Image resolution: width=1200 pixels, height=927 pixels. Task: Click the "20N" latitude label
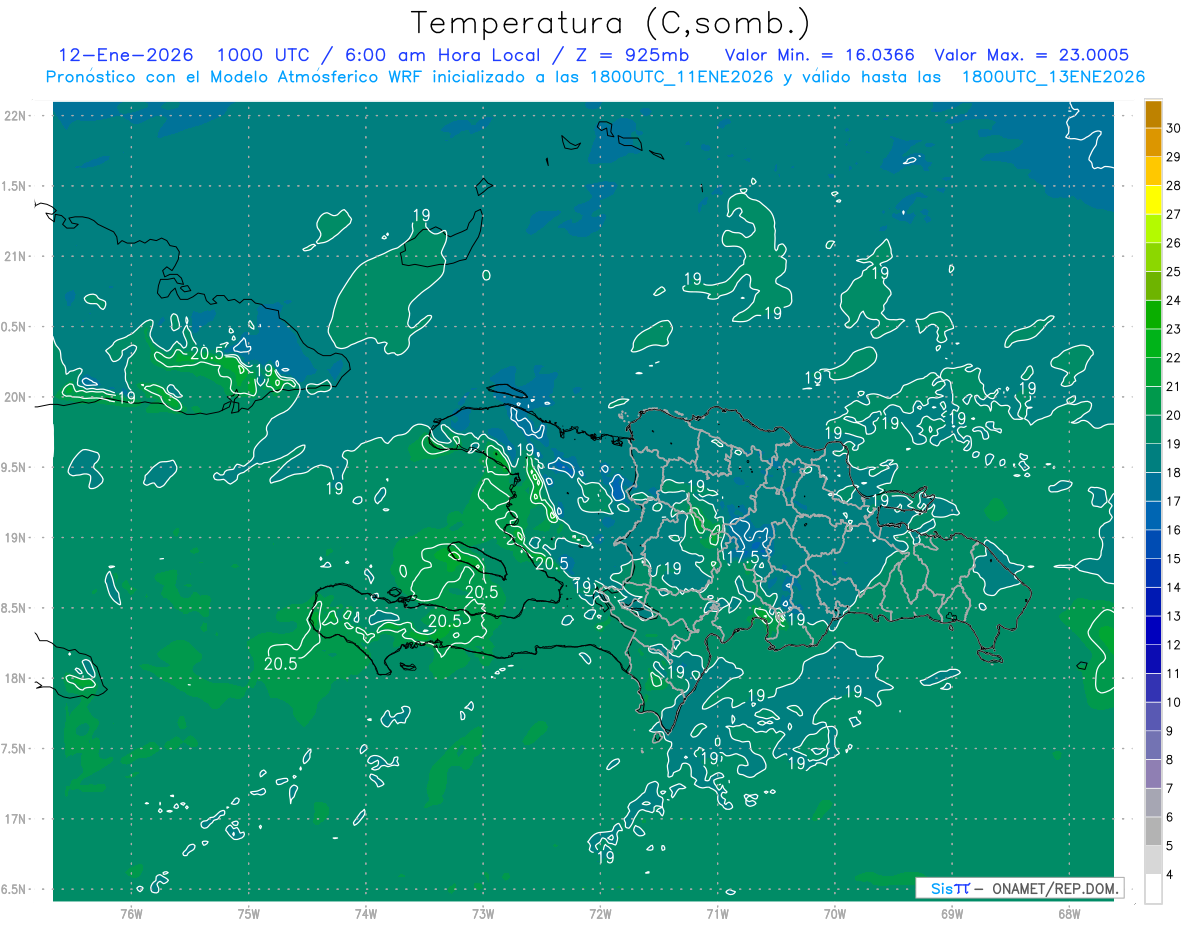click(x=16, y=397)
